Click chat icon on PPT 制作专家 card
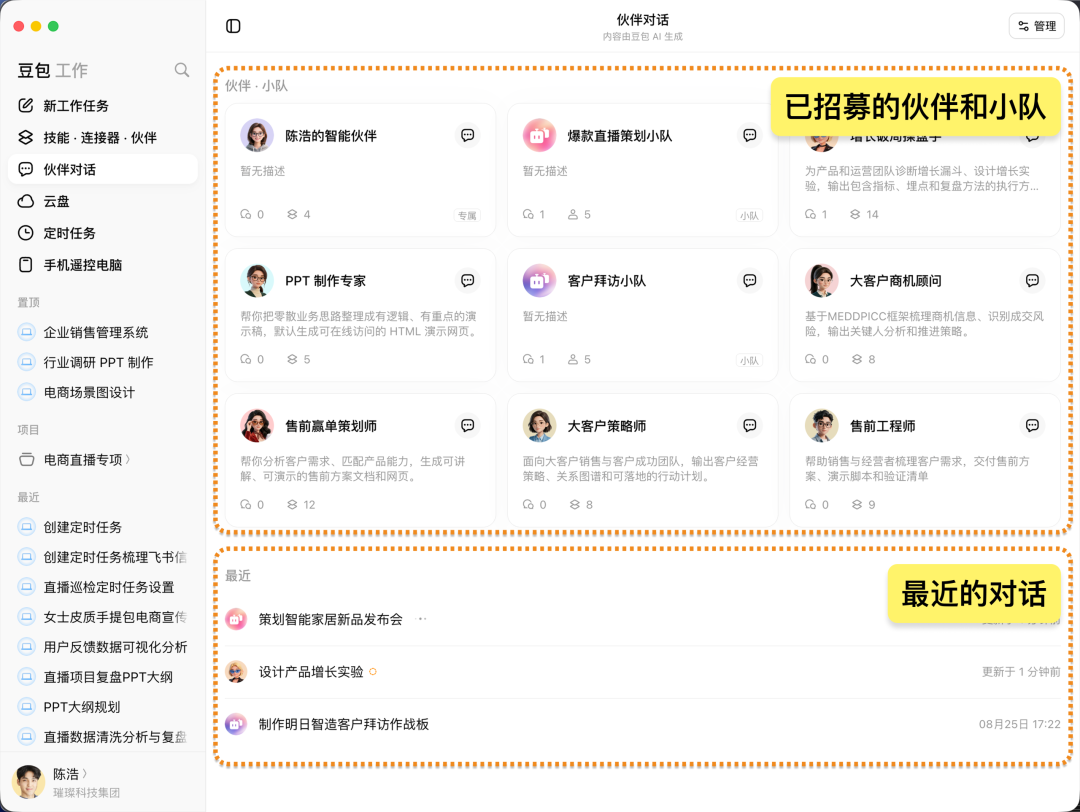Screen dimensions: 1080x812 [x=468, y=280]
